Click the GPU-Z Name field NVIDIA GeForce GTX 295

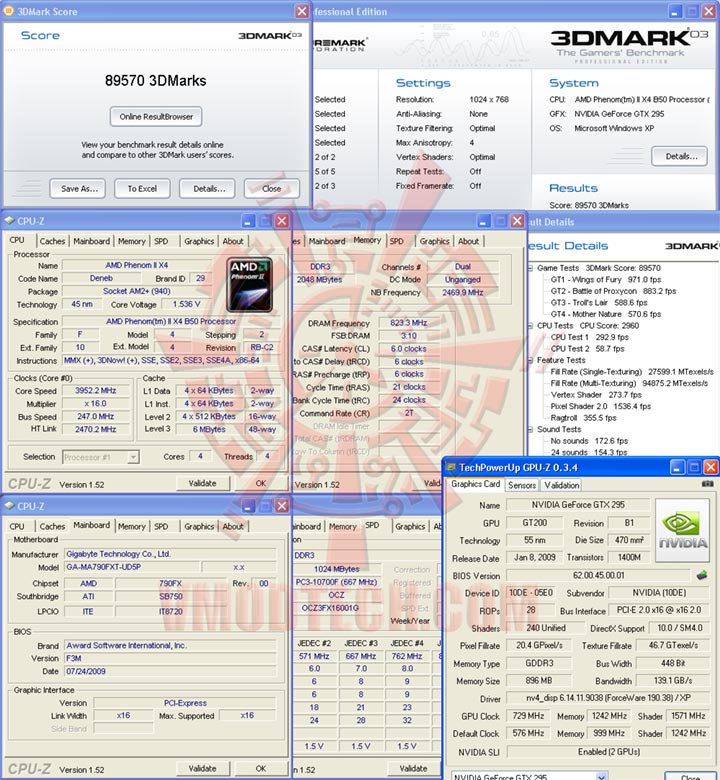(578, 505)
